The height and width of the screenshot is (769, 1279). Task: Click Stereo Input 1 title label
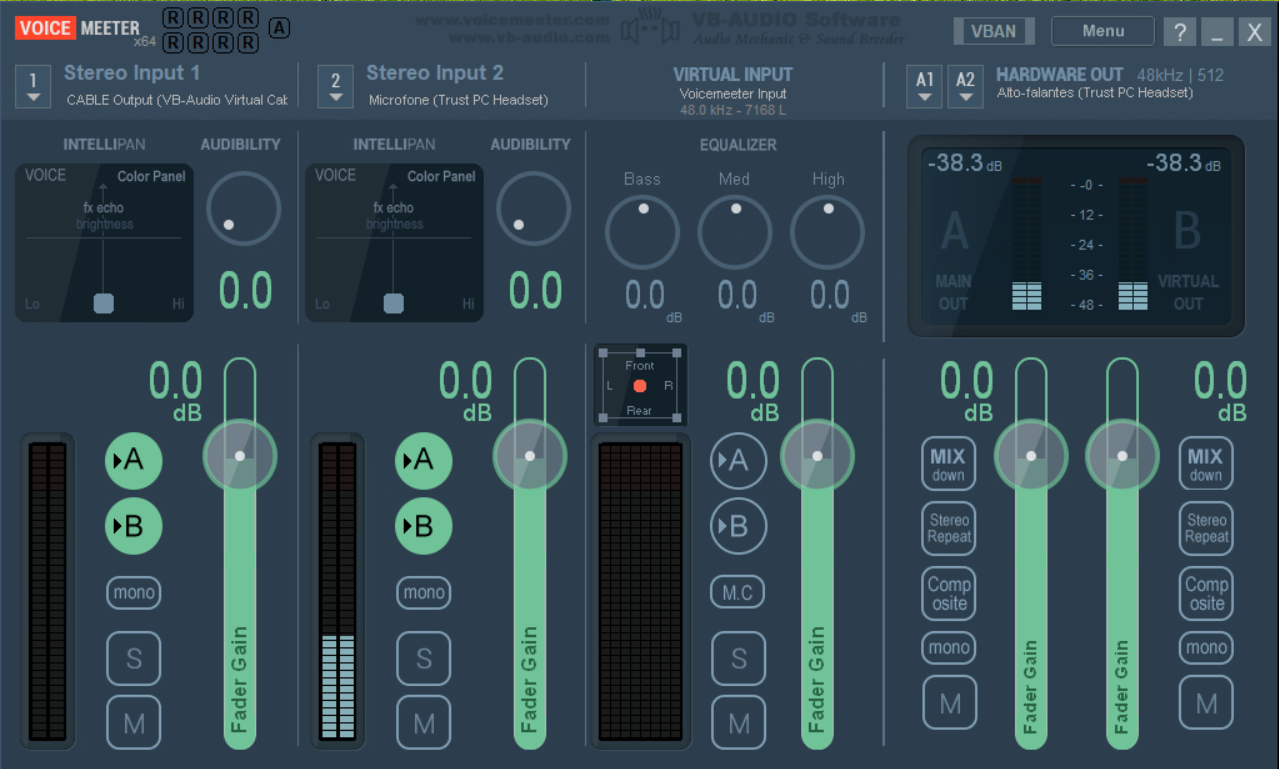132,73
